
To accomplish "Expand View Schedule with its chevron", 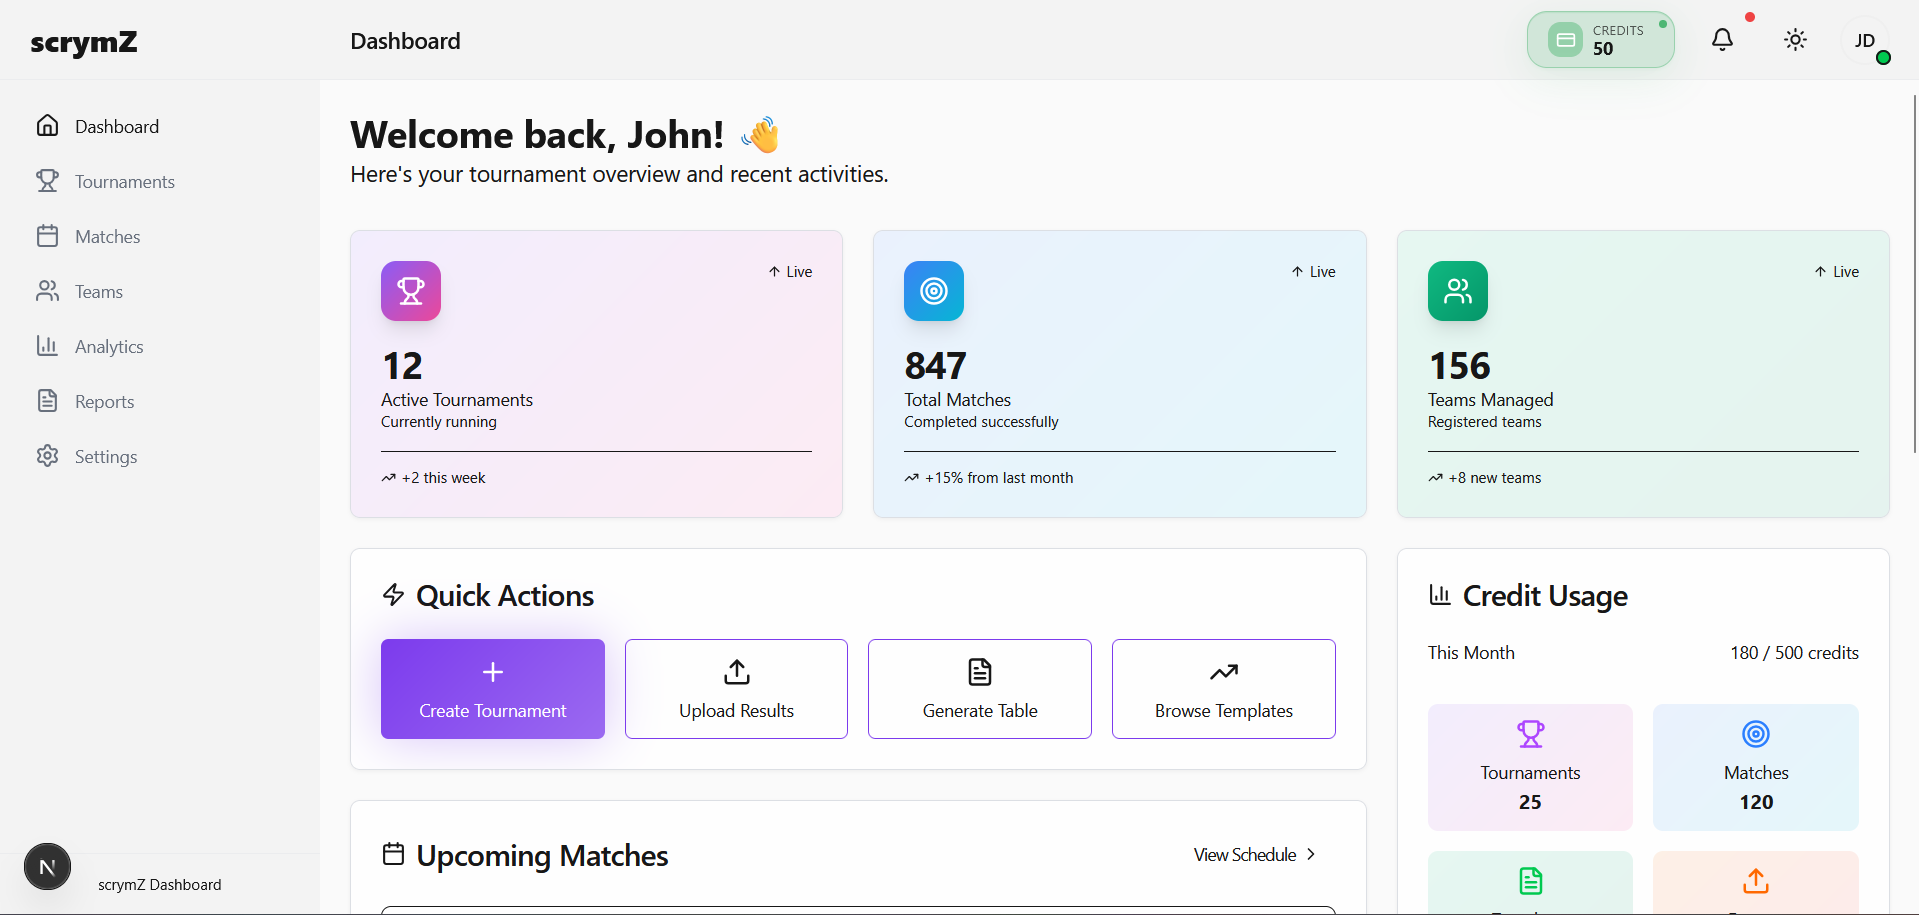I will 1311,855.
